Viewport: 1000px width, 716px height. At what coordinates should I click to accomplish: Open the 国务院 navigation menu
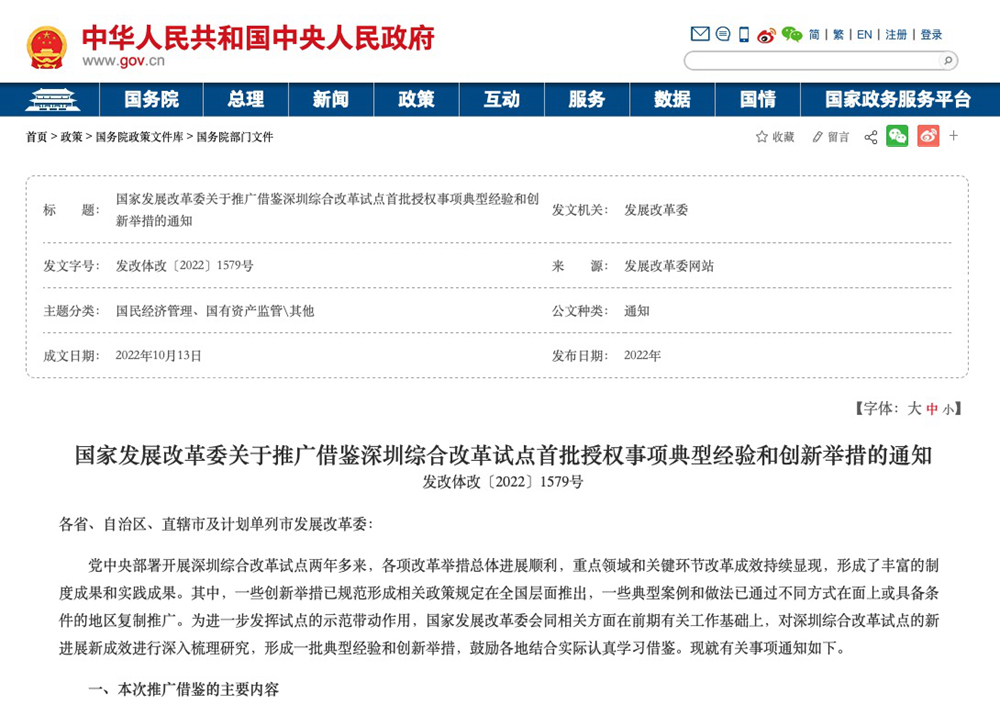pyautogui.click(x=151, y=99)
